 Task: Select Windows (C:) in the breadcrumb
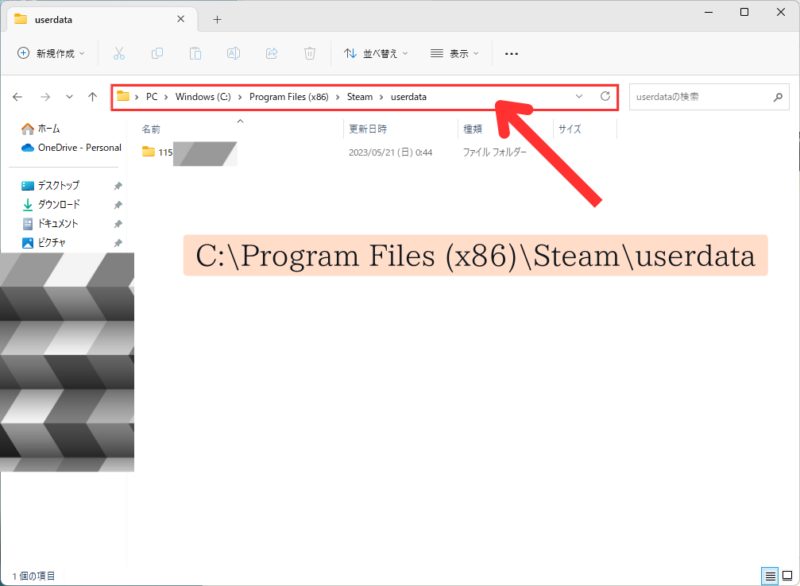[203, 97]
